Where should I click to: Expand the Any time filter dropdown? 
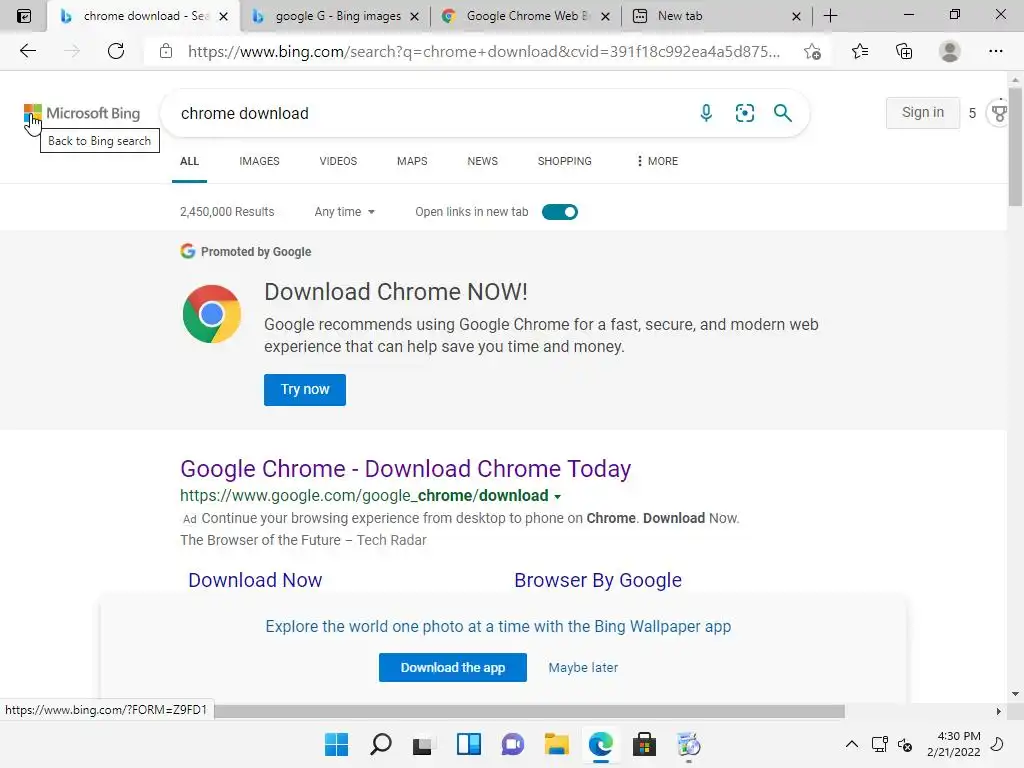[x=344, y=212]
